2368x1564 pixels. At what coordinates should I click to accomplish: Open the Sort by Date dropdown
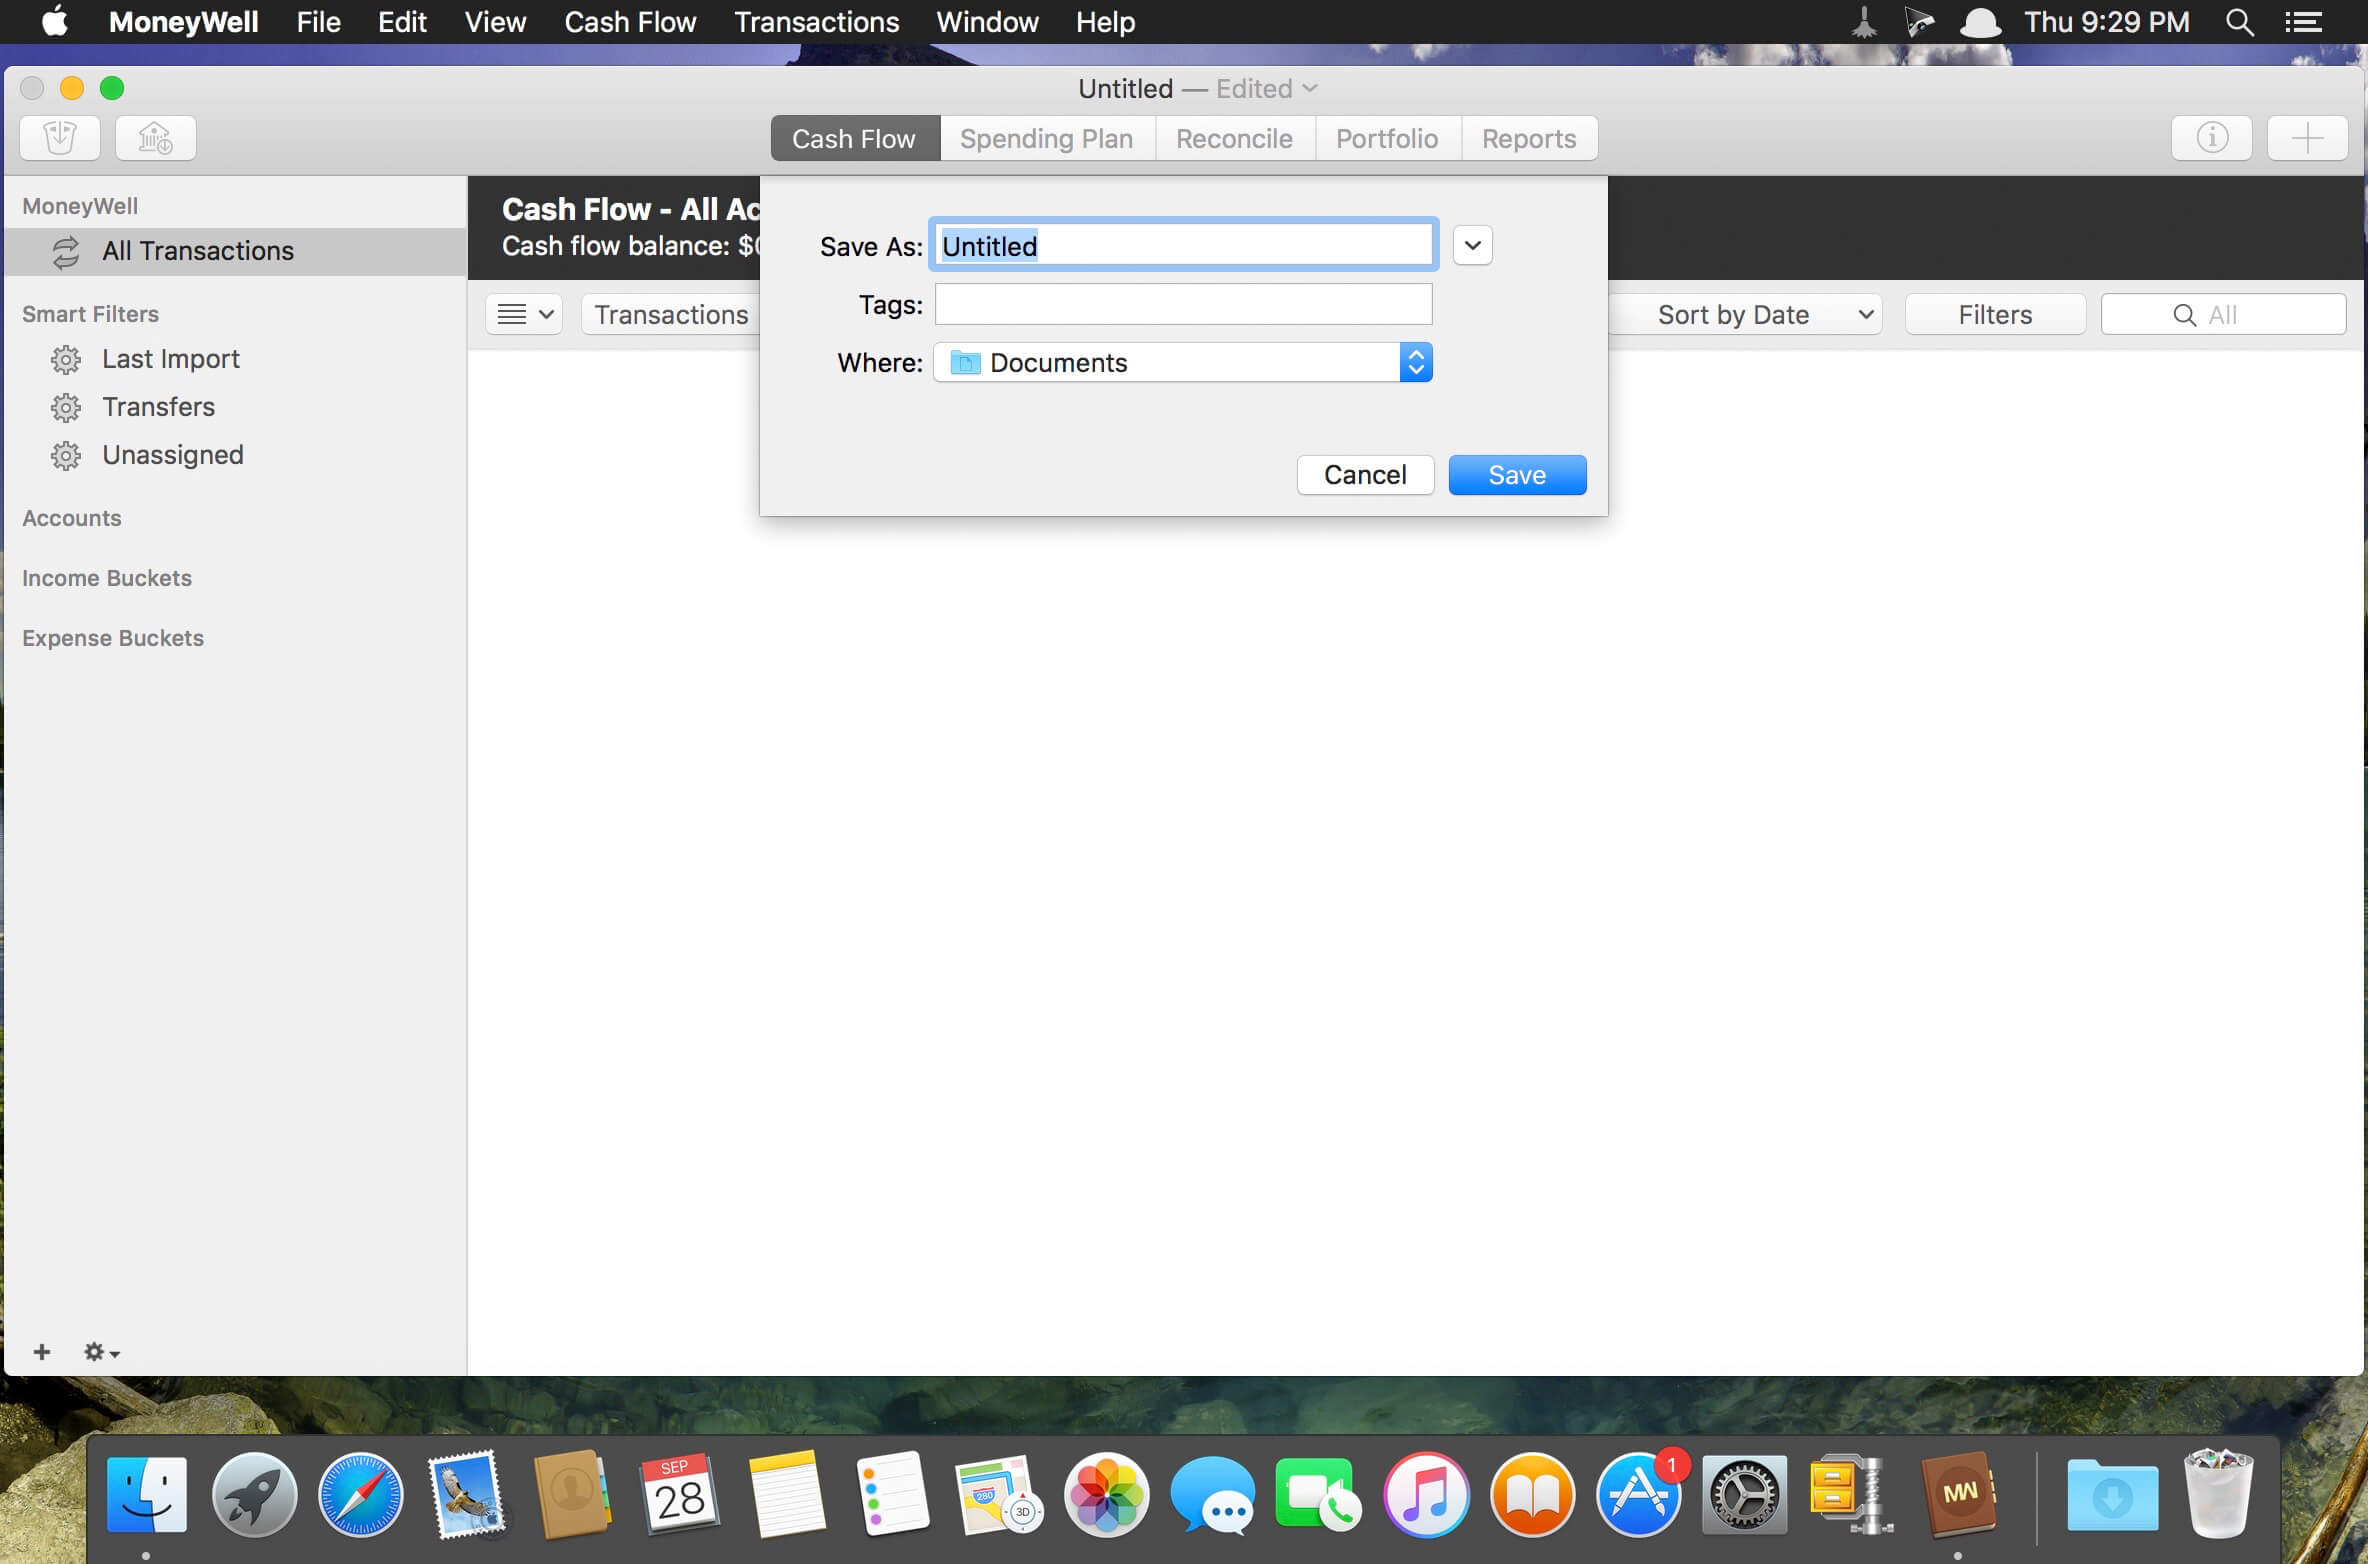click(x=1746, y=314)
